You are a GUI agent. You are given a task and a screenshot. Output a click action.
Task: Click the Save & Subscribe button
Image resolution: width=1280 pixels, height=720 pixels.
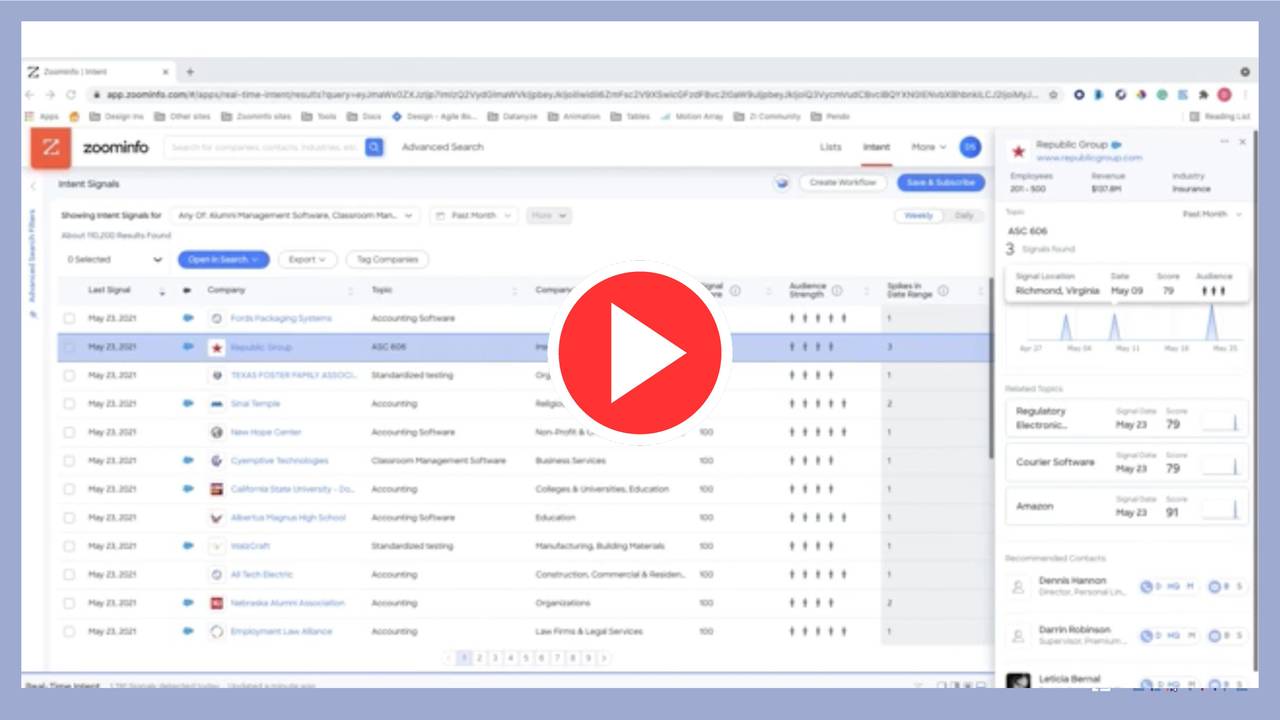940,183
